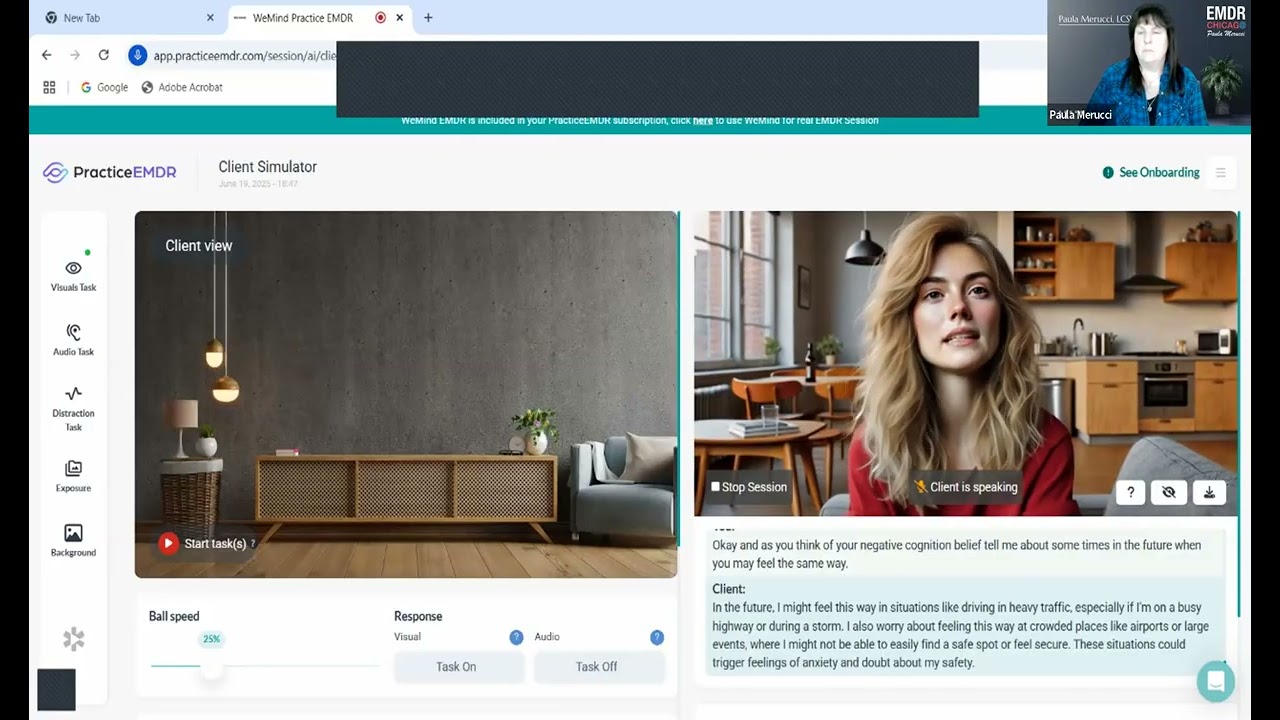Open the Google bookmark
This screenshot has width=1280, height=720.
pos(104,87)
